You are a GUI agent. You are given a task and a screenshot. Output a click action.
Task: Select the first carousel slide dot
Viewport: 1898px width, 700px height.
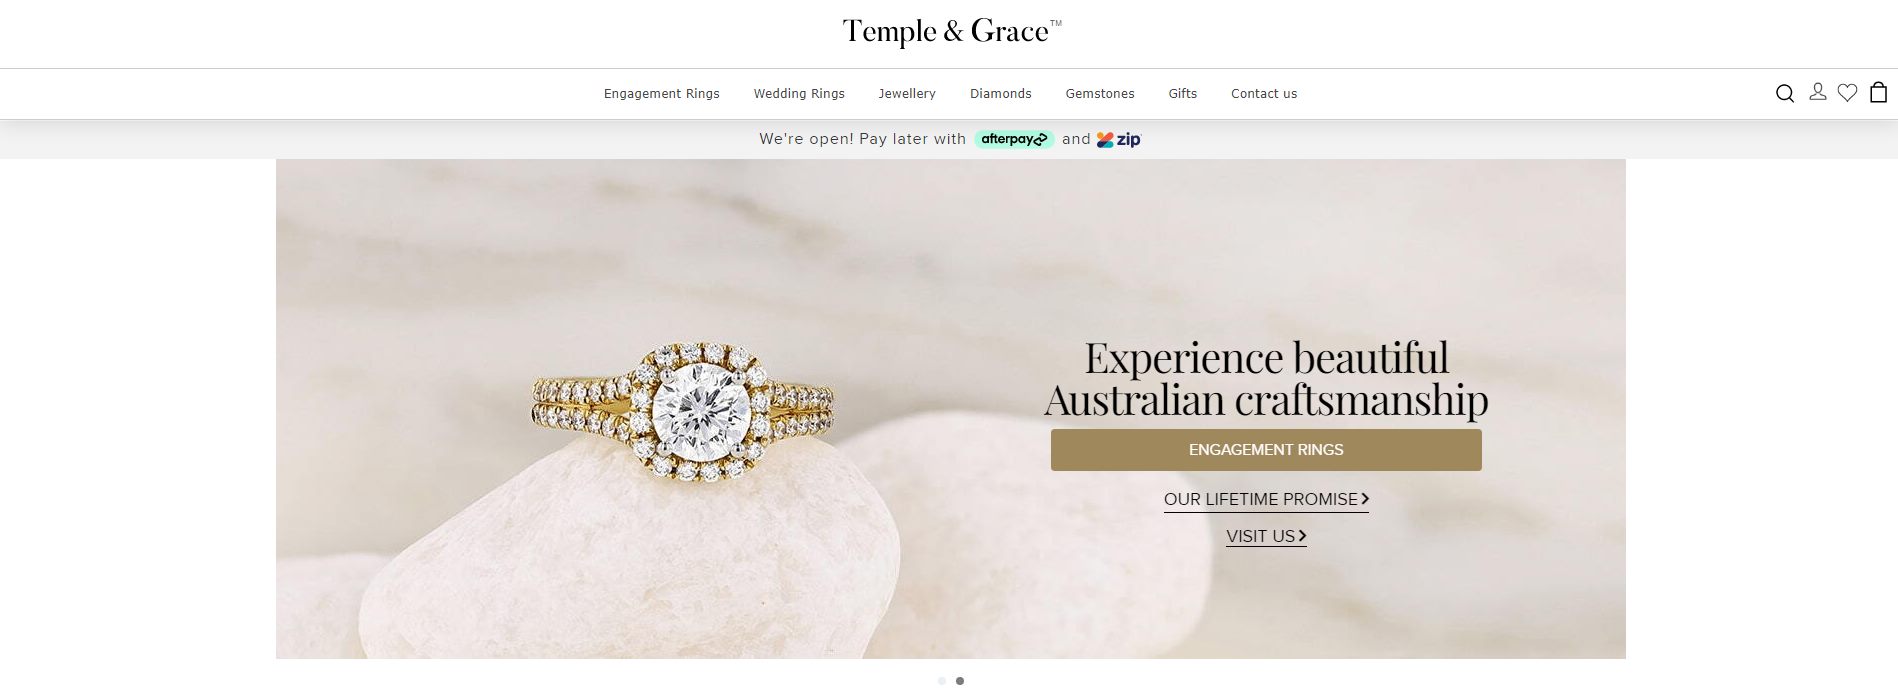(x=942, y=681)
